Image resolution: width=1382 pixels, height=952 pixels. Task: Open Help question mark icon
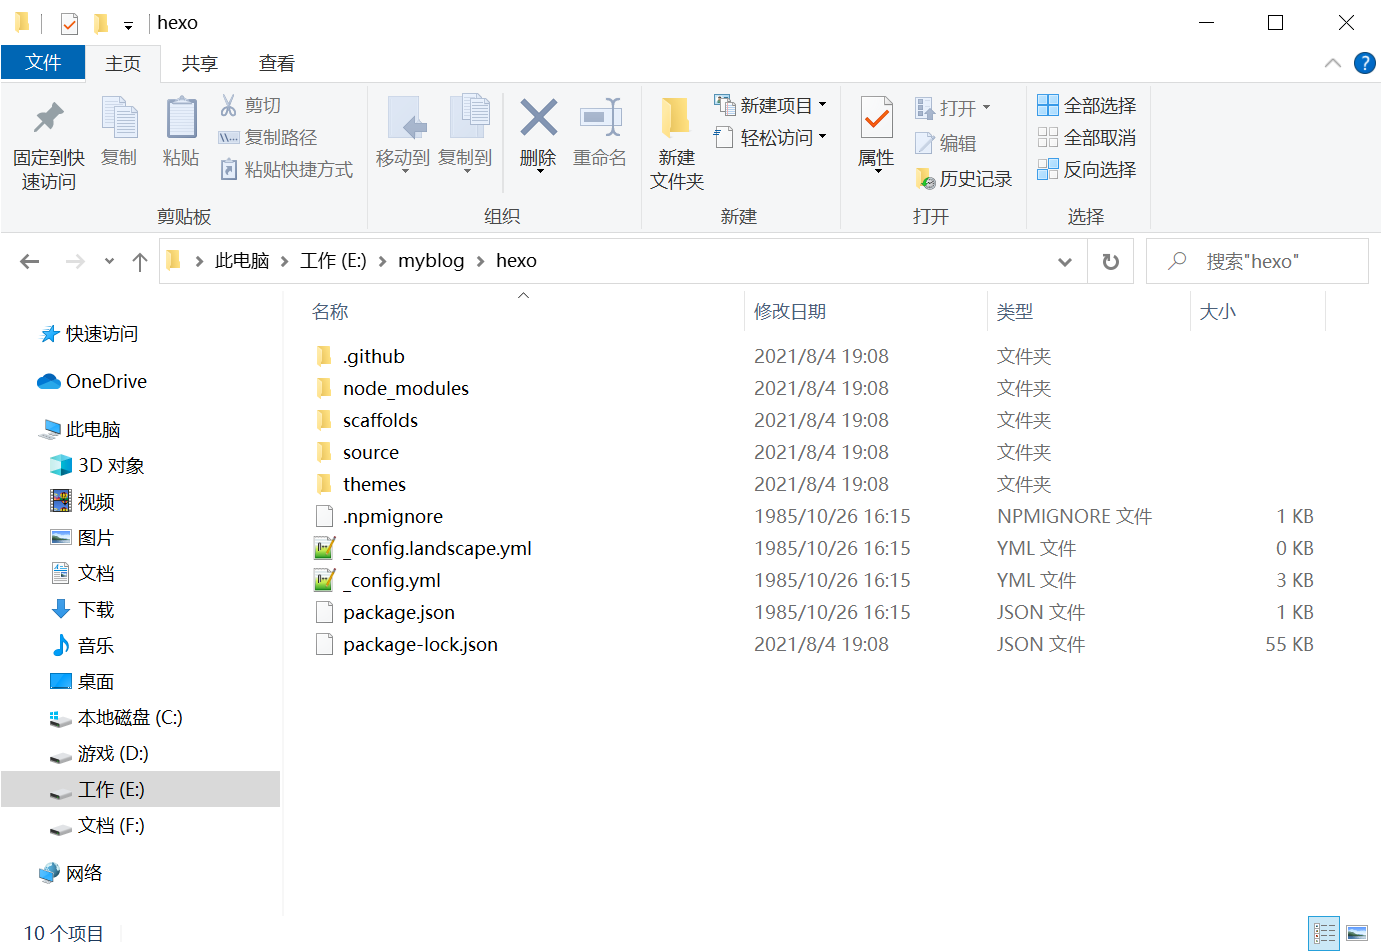(x=1364, y=63)
